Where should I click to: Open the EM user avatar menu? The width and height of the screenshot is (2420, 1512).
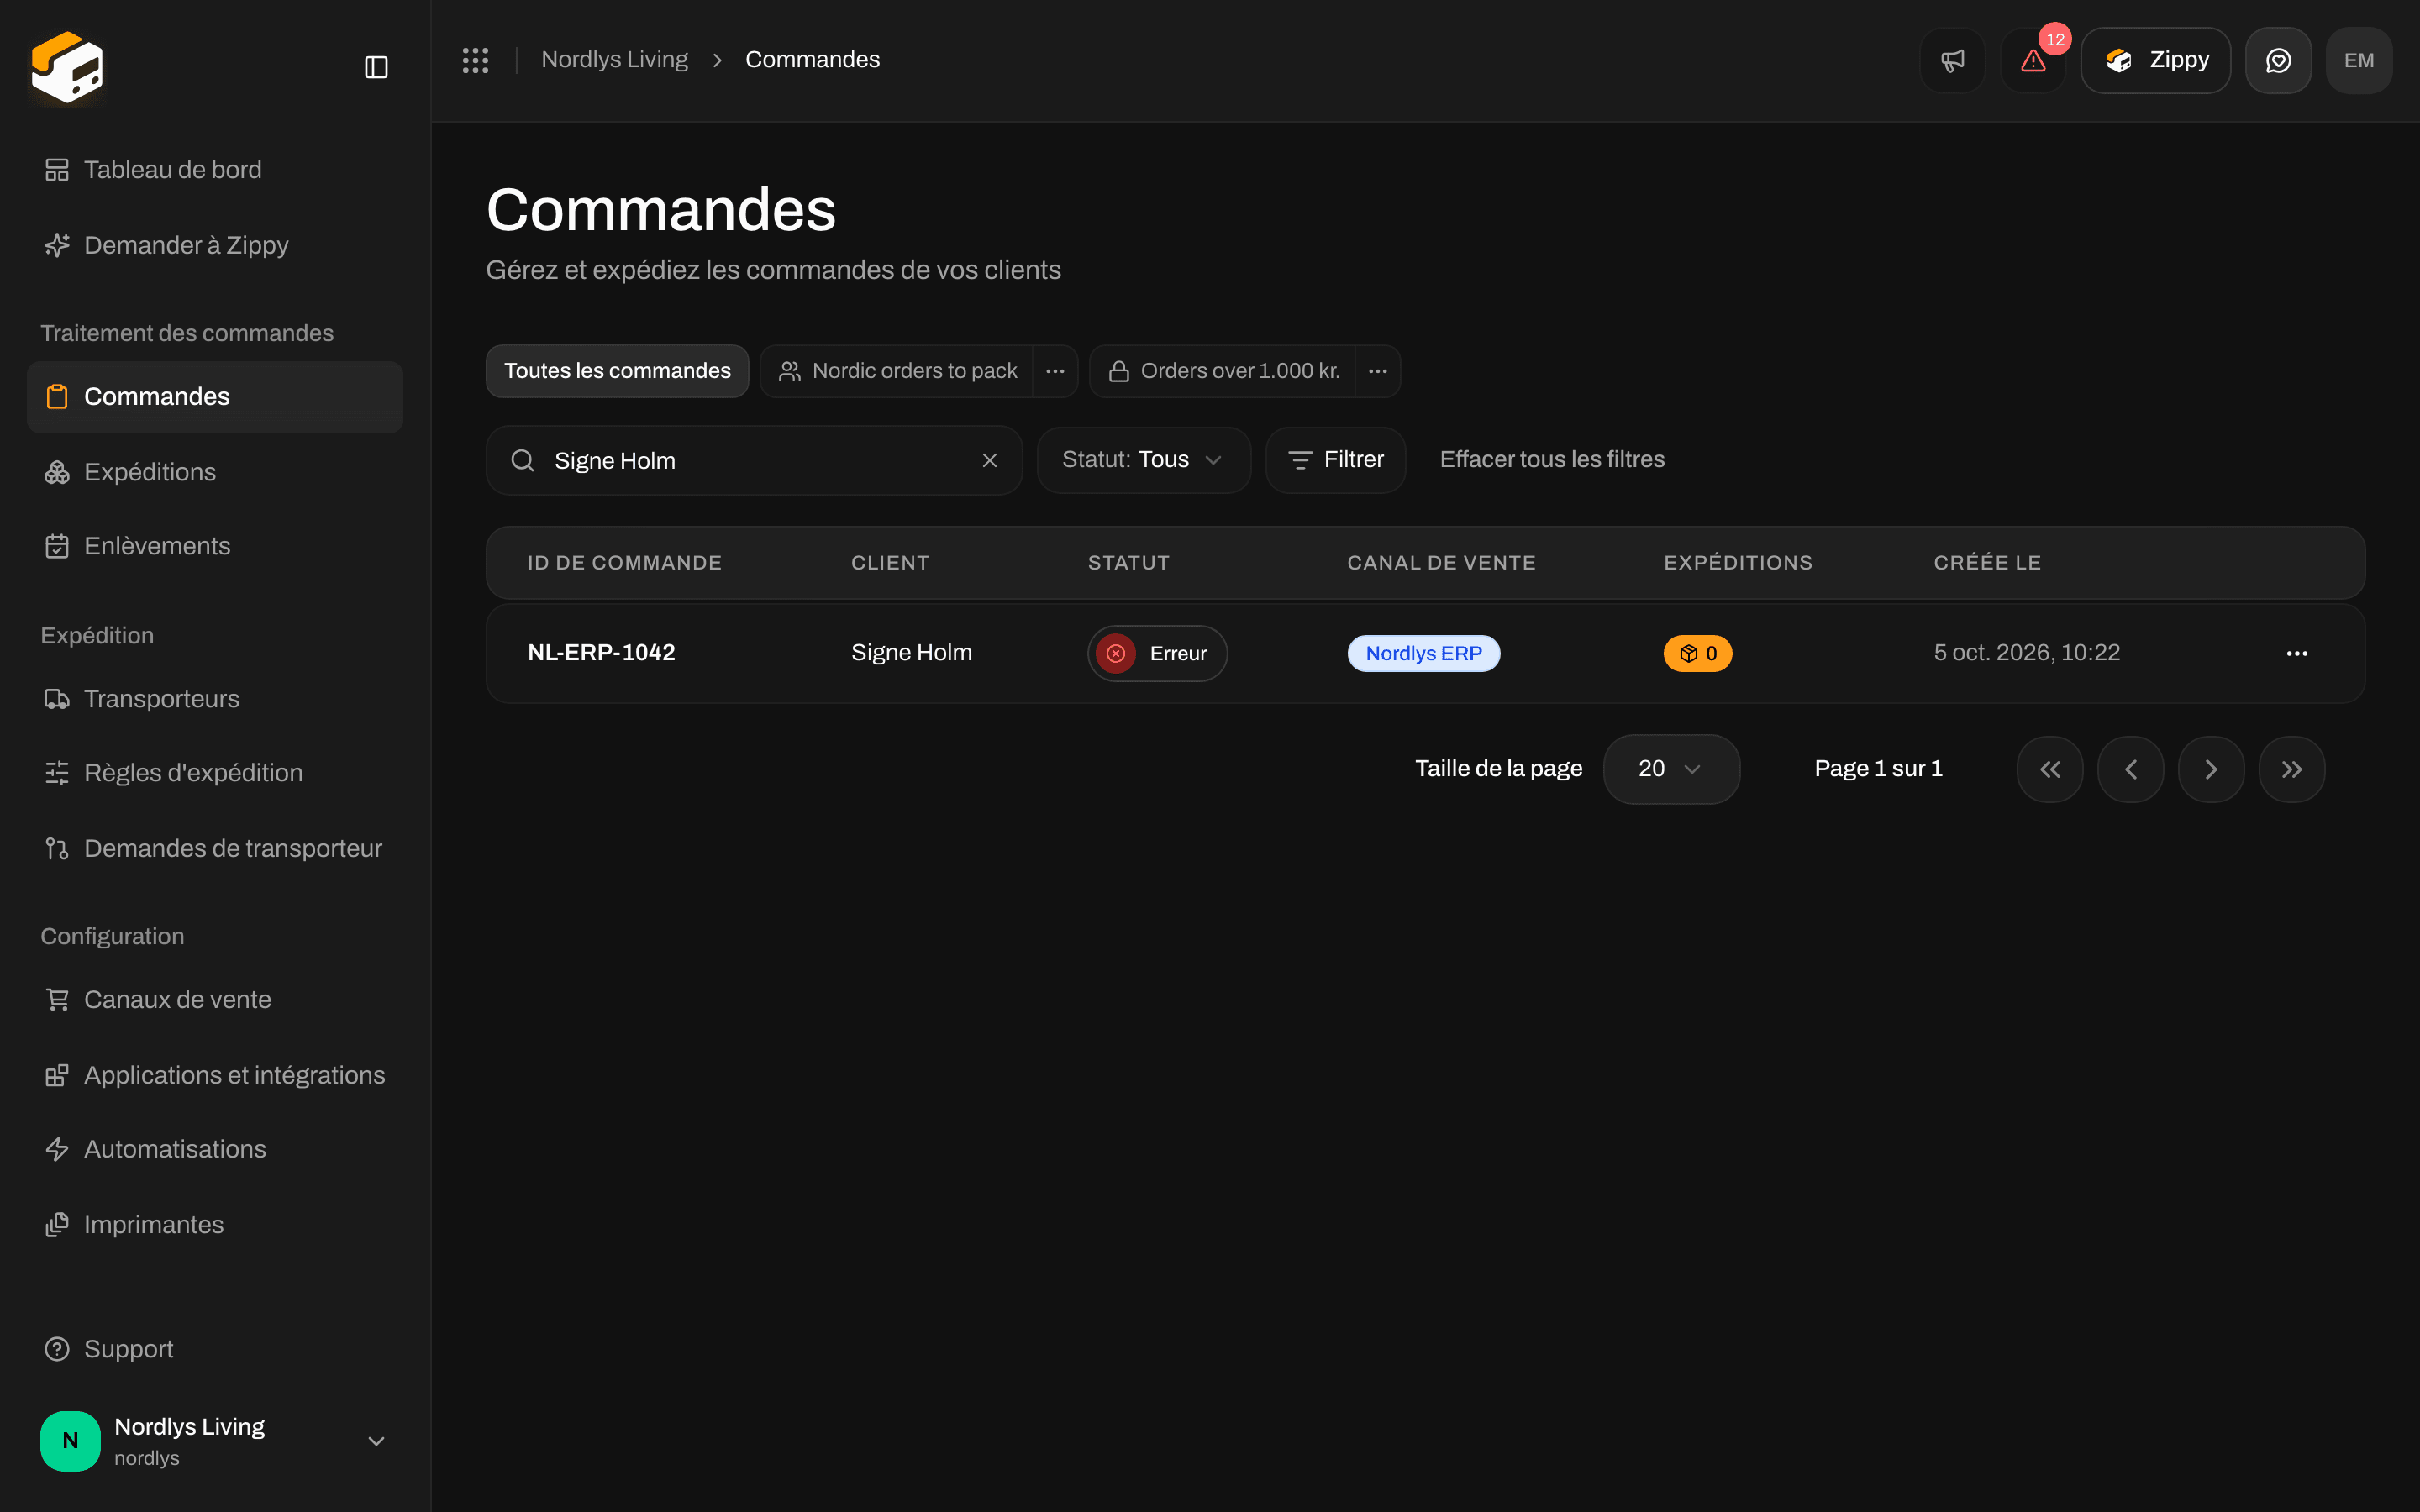tap(2359, 60)
